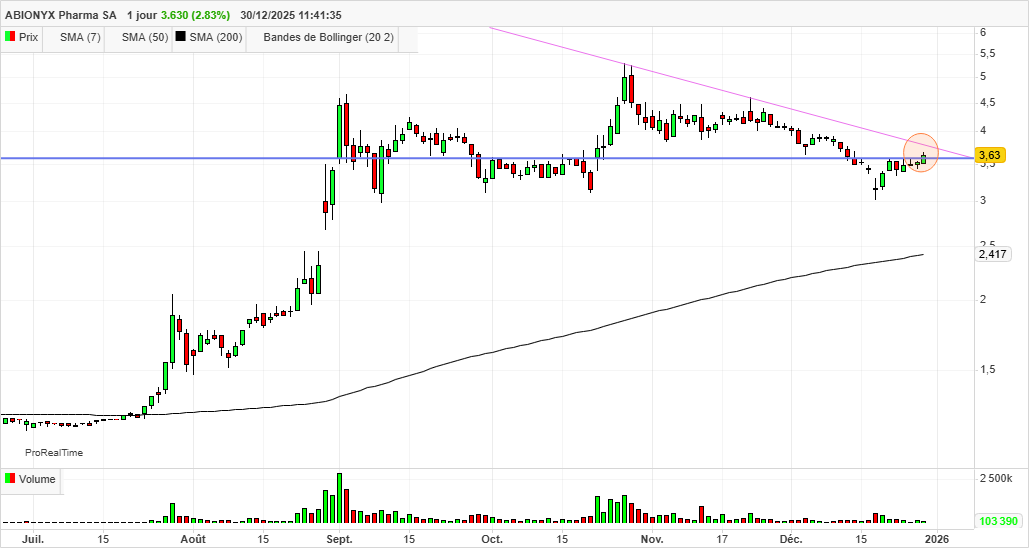The image size is (1029, 548).
Task: Click the 30/12/2025 11:41:35 timestamp
Action: (x=291, y=15)
